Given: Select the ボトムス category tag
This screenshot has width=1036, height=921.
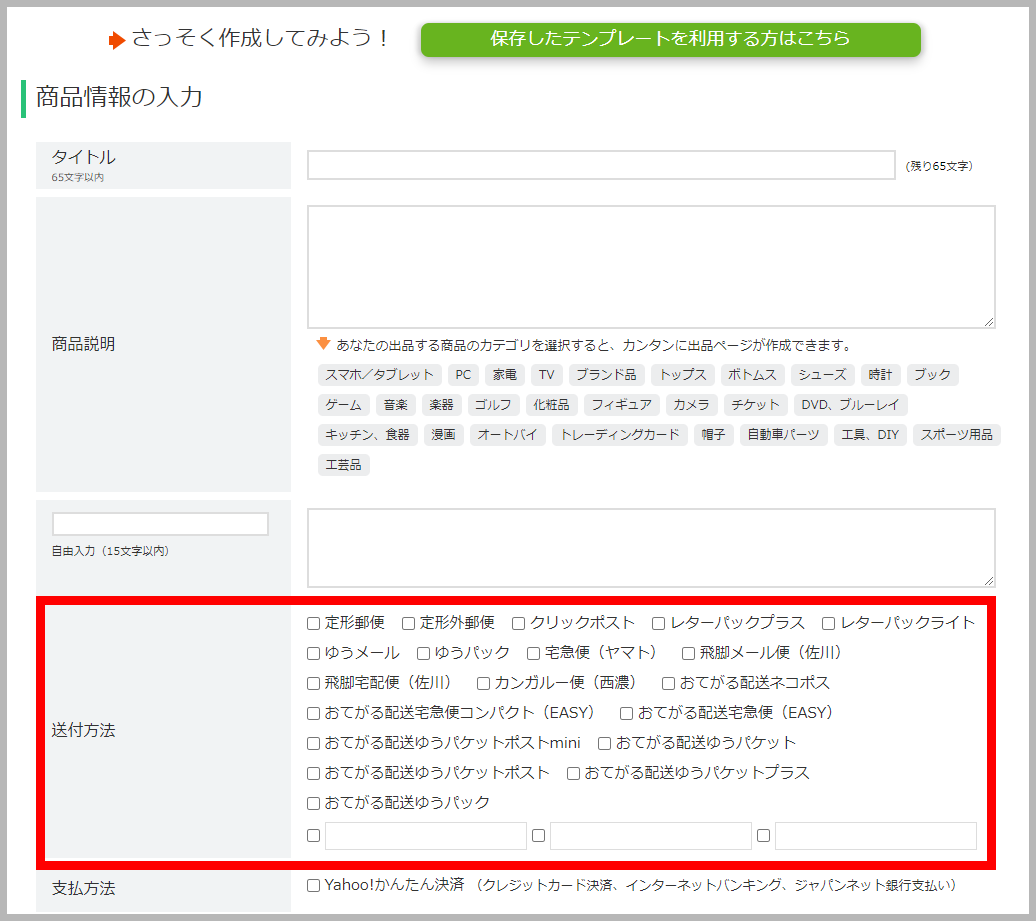Looking at the screenshot, I should pos(753,375).
